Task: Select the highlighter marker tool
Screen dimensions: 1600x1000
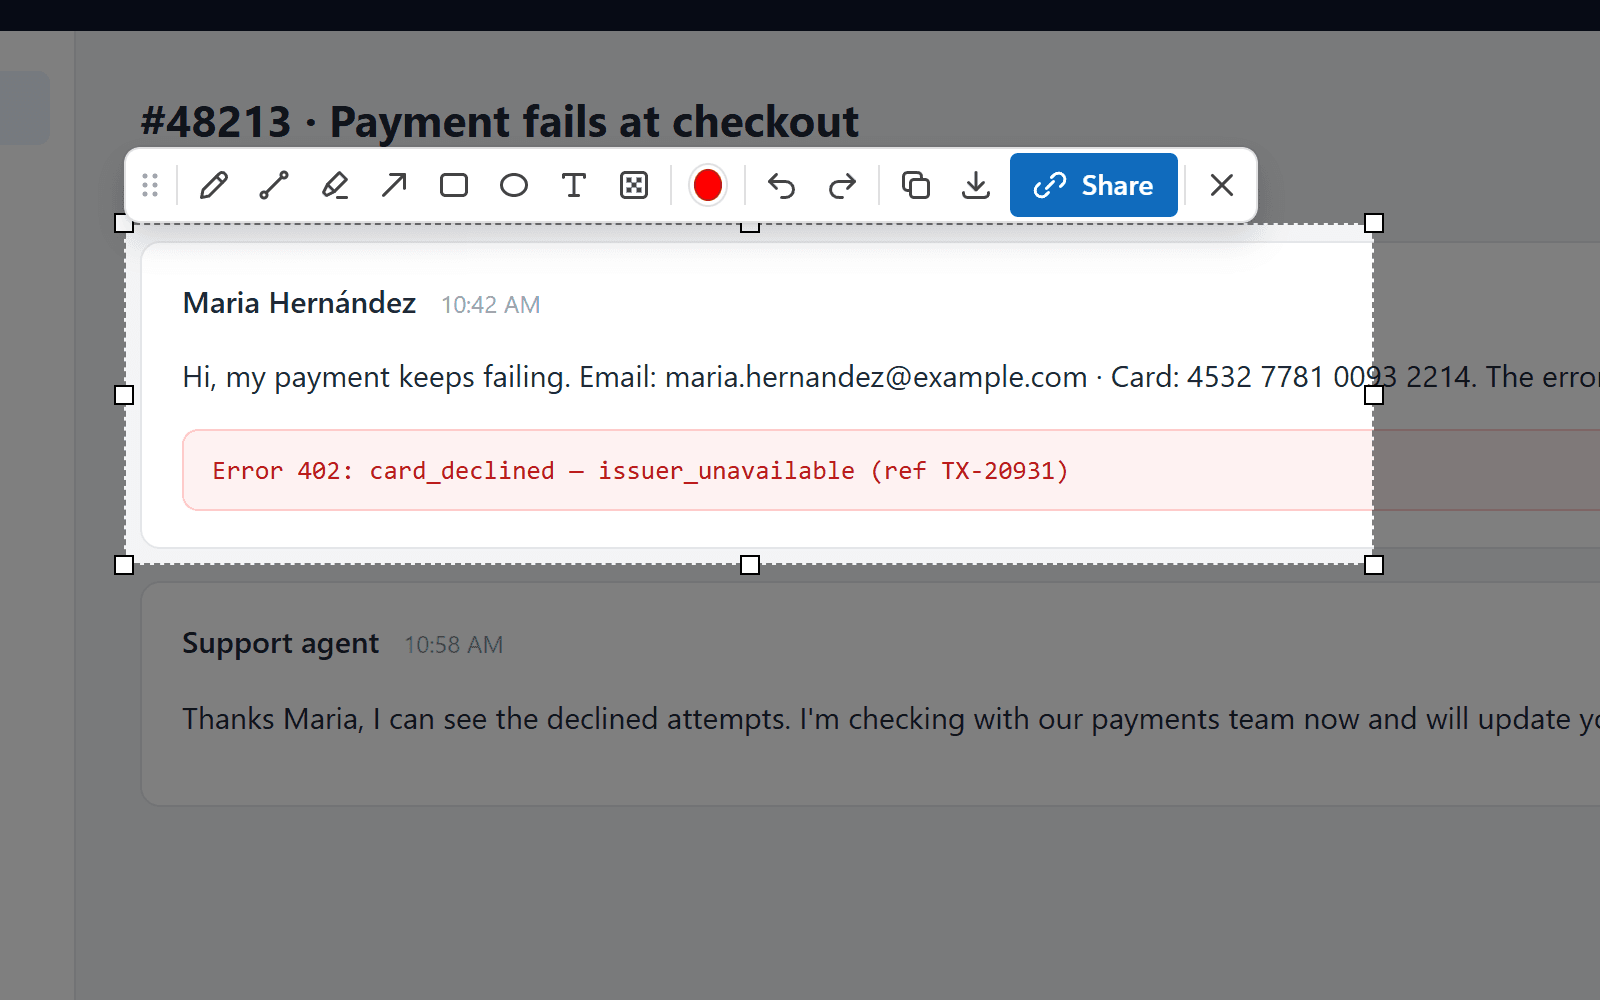Action: [334, 185]
